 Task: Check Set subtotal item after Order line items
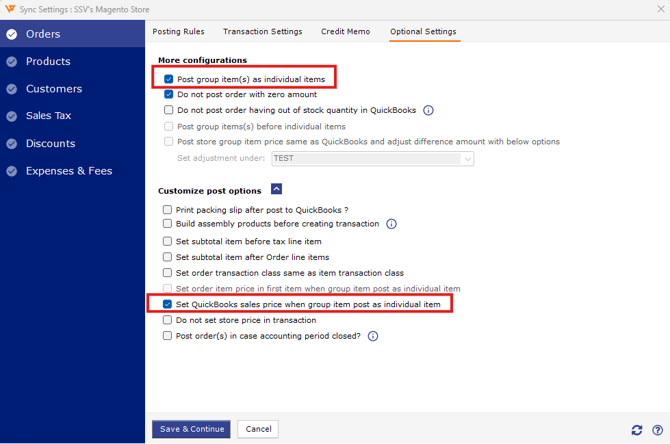(168, 257)
